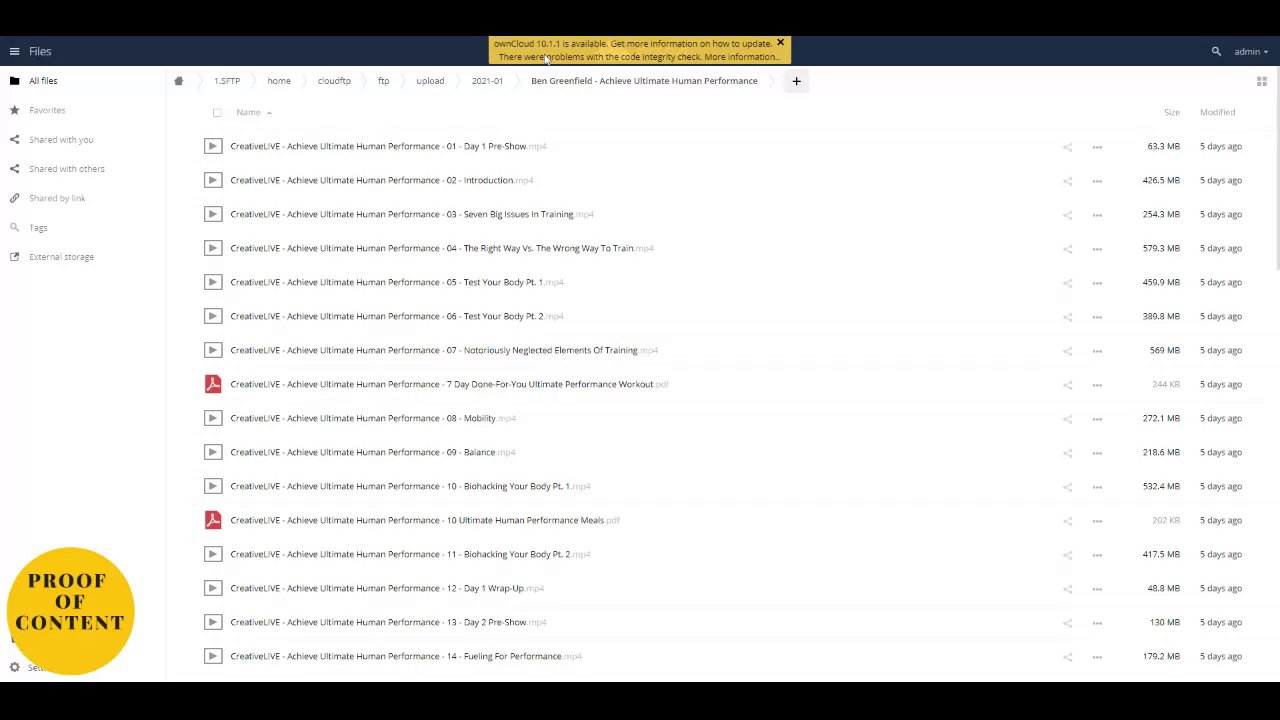This screenshot has width=1280, height=720.
Task: Open more actions for 11 - Biohacking Pt. 2
Action: point(1097,554)
